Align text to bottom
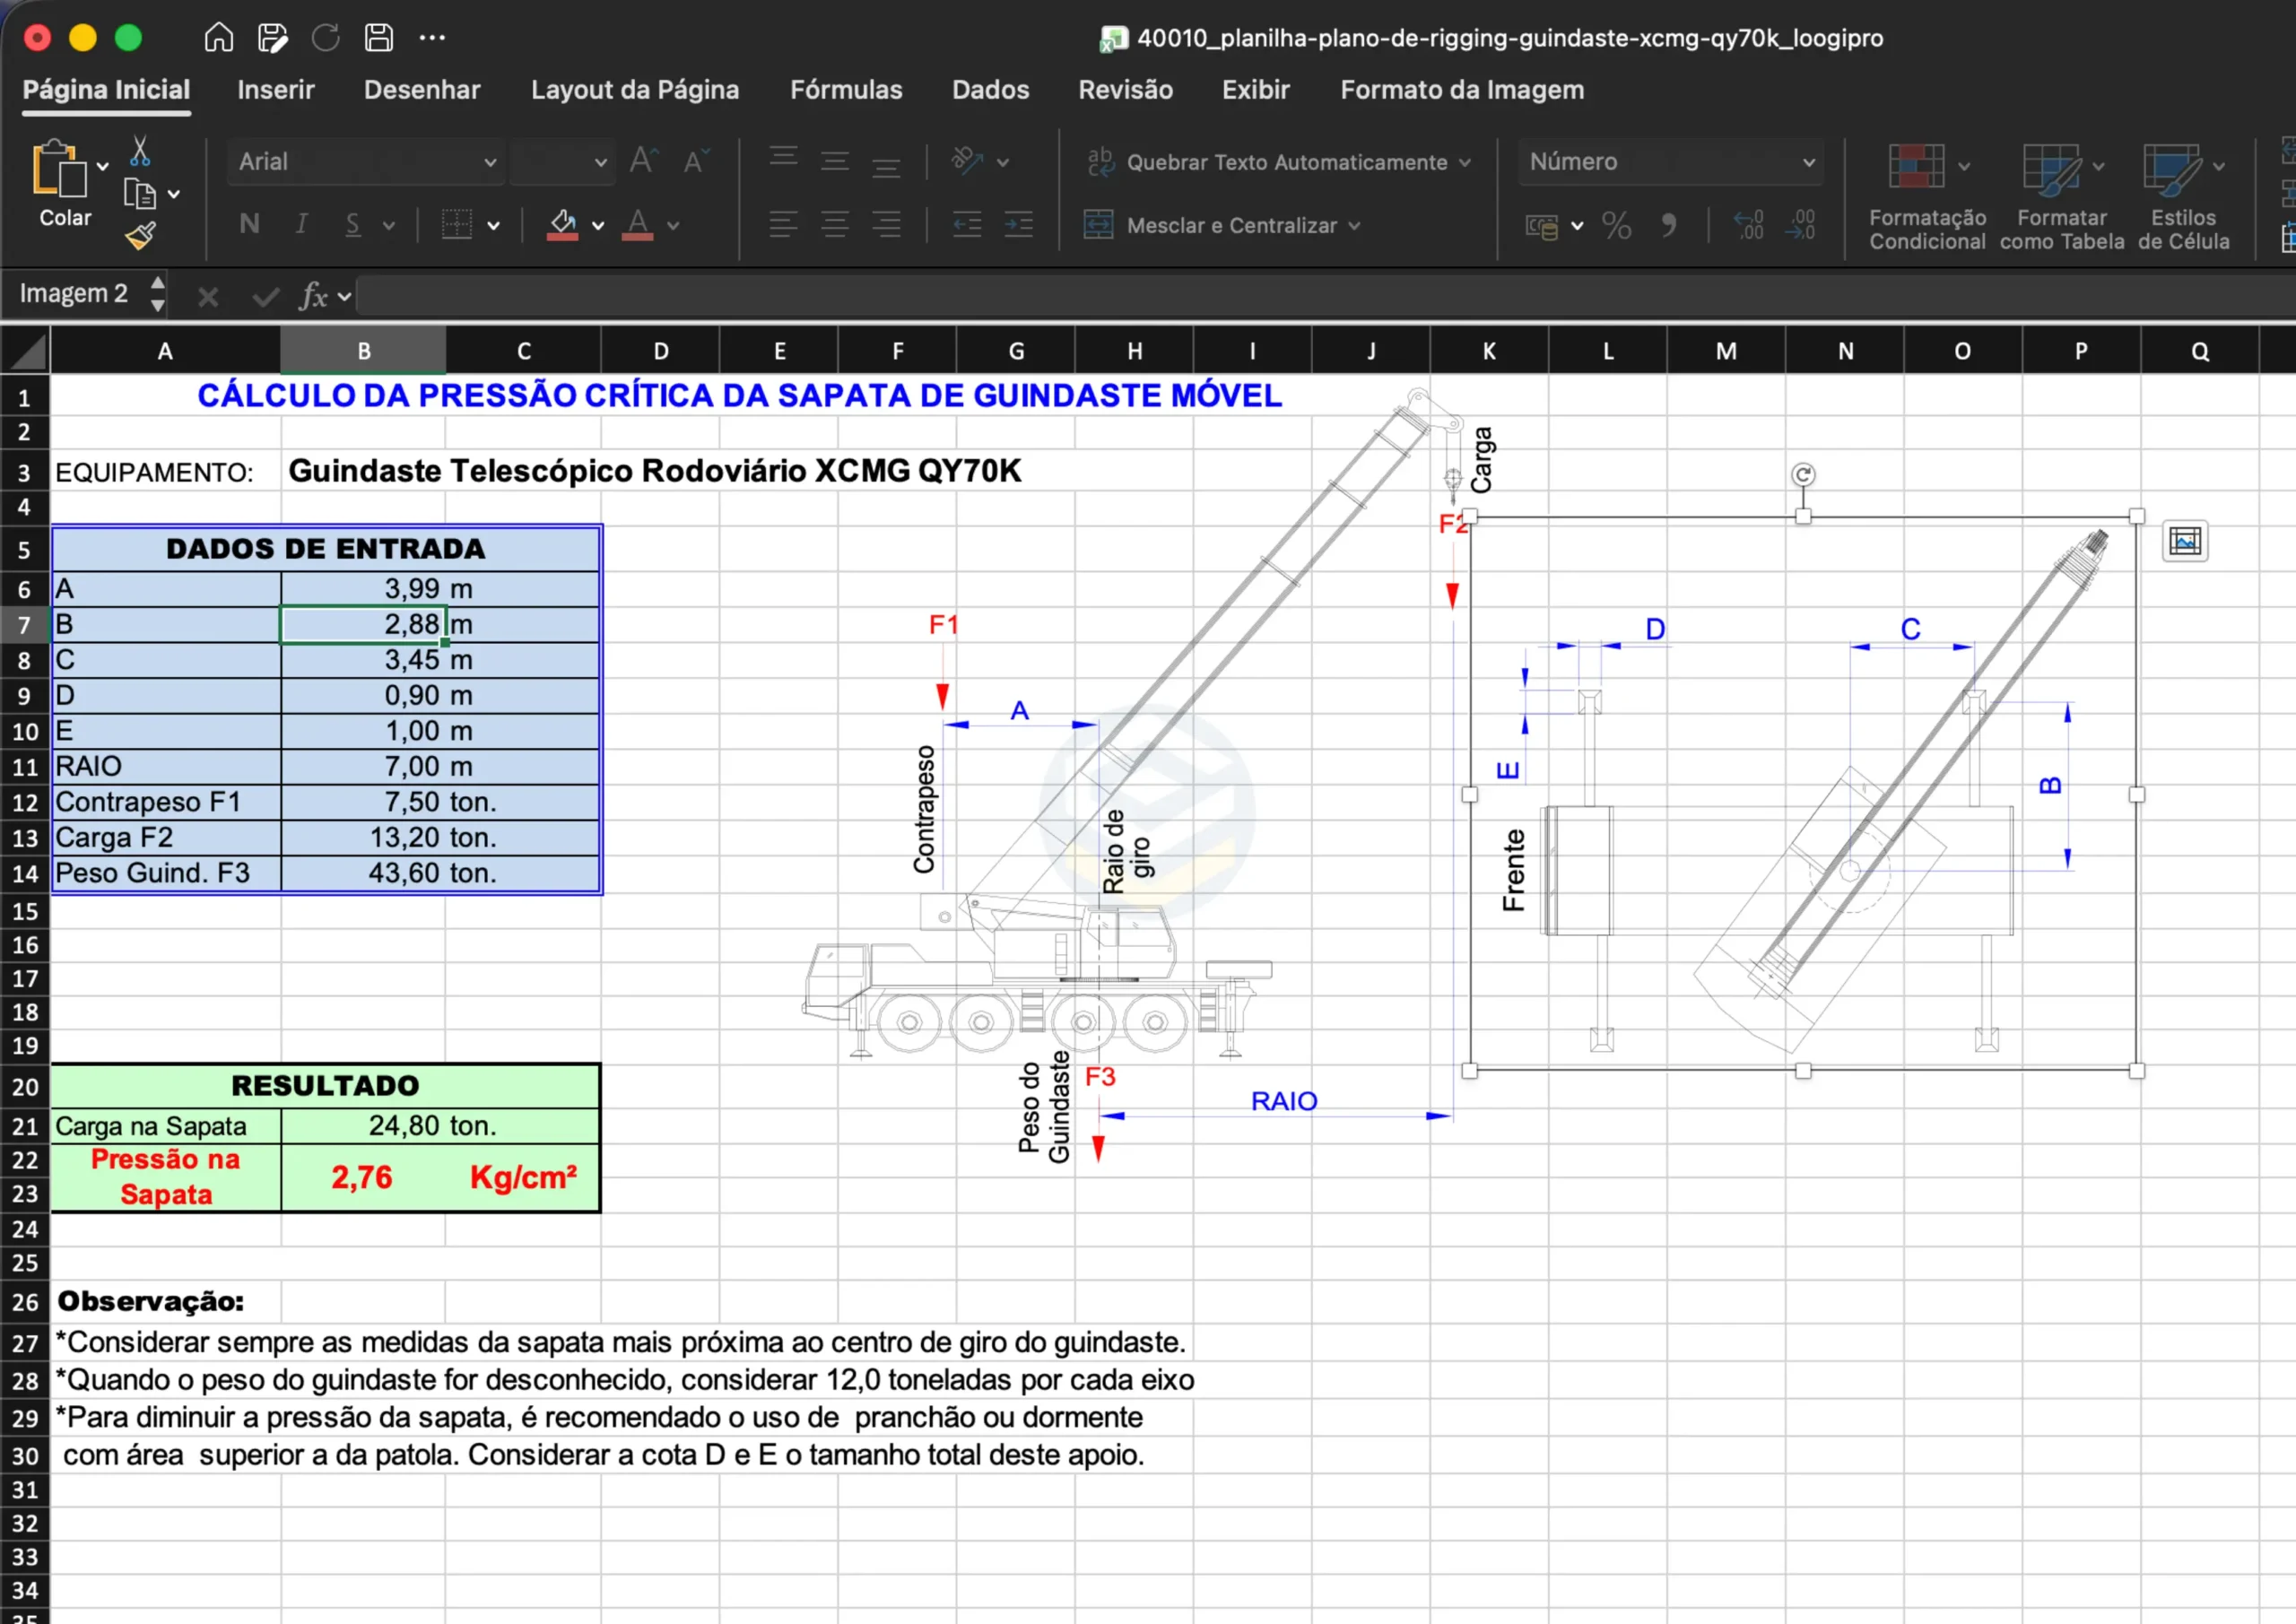The width and height of the screenshot is (2296, 1624). 886,166
